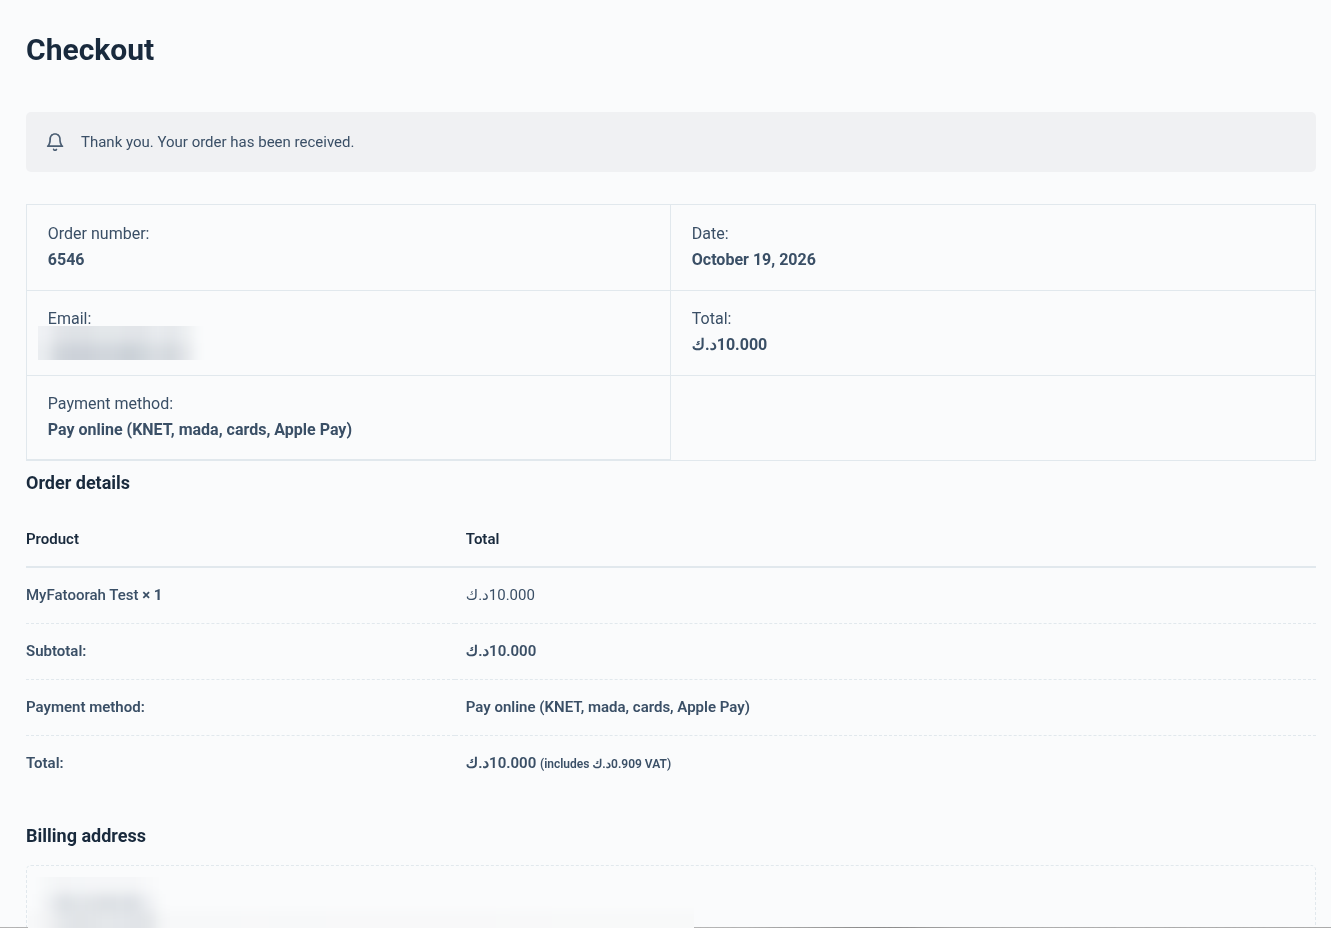Select the payment method value in Order details table

pyautogui.click(x=608, y=707)
